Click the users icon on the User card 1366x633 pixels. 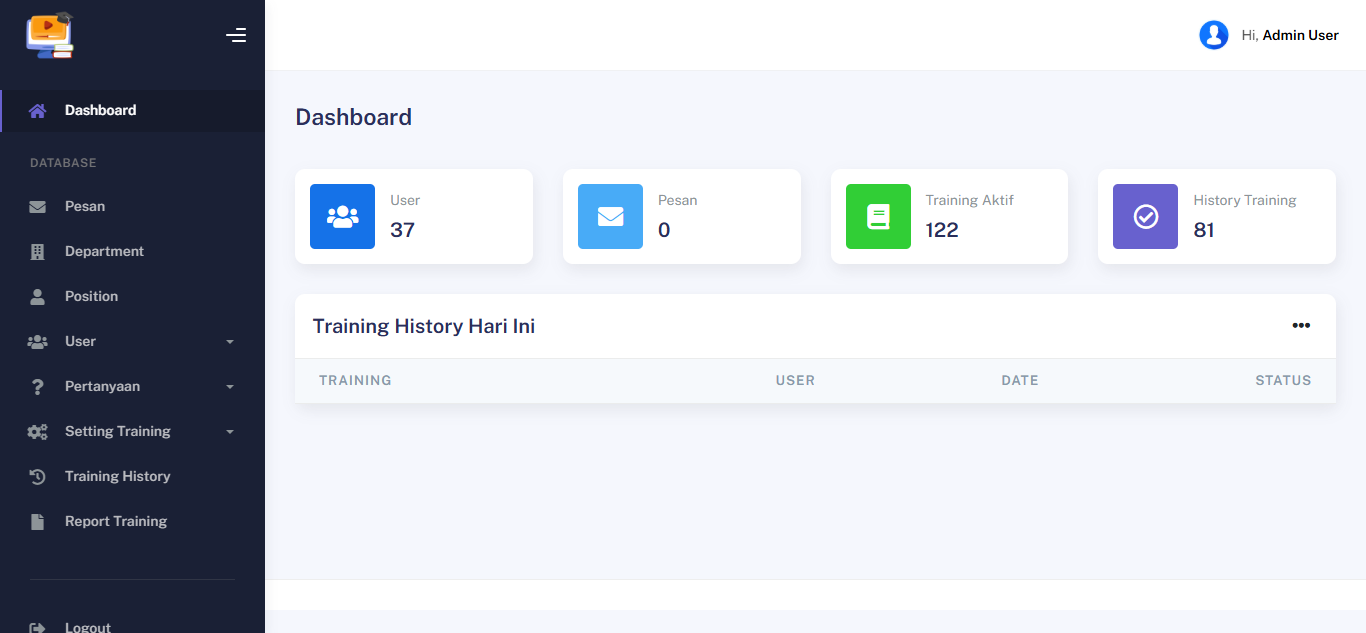342,216
